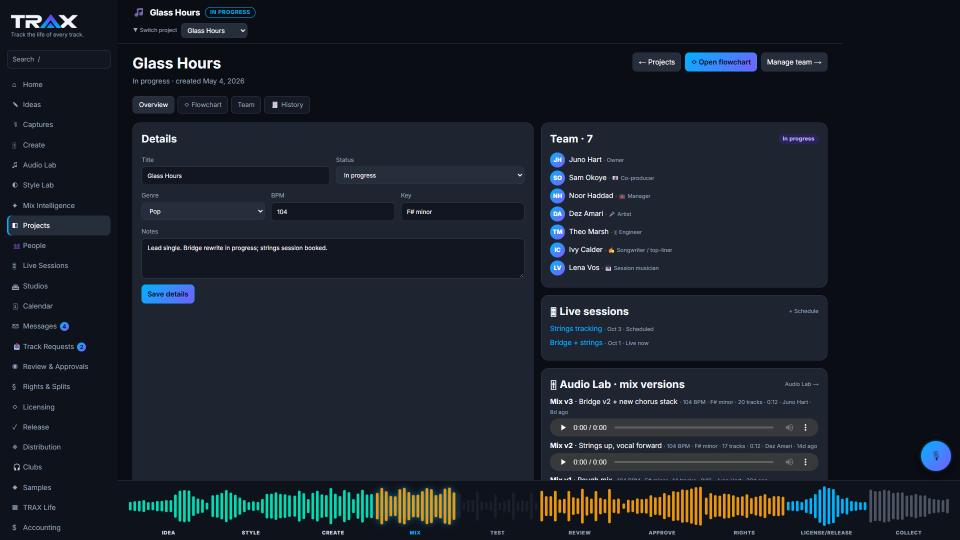960x540 pixels.
Task: Click Juno Hart team member
Action: click(587, 160)
